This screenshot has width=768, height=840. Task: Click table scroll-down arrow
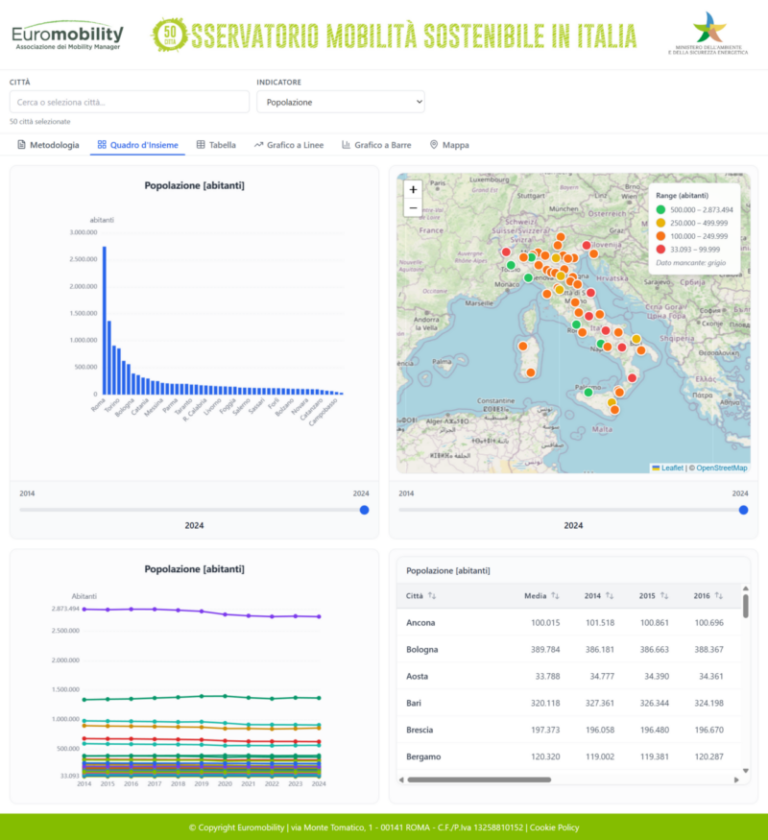(x=746, y=770)
